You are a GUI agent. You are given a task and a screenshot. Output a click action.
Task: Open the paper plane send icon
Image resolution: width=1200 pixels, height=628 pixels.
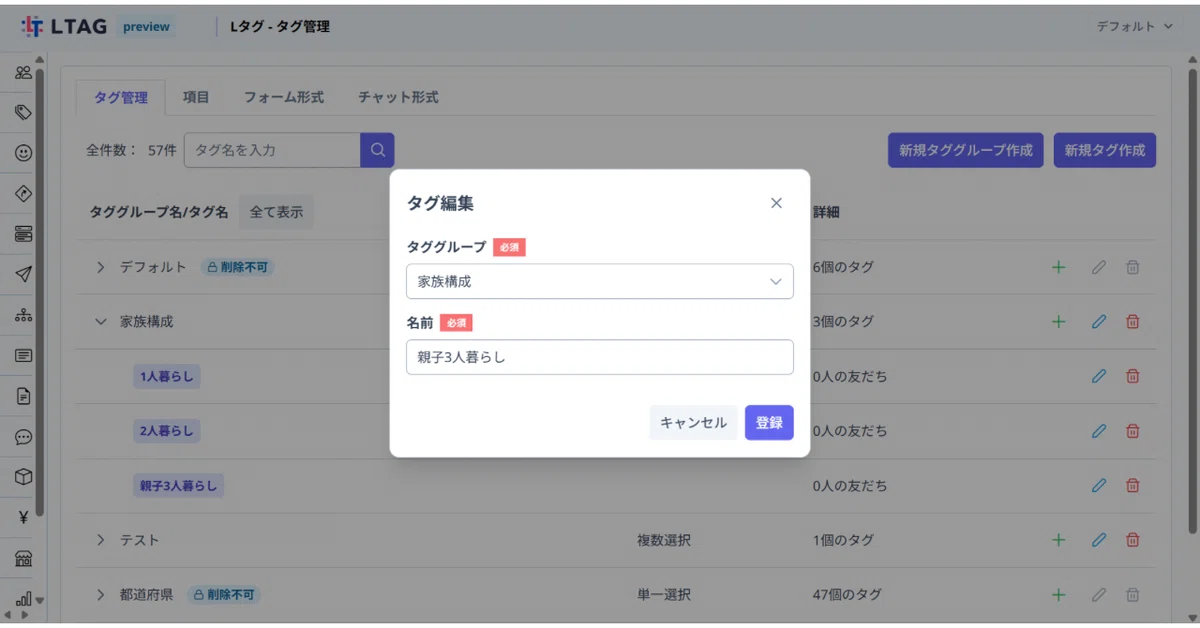coord(23,274)
